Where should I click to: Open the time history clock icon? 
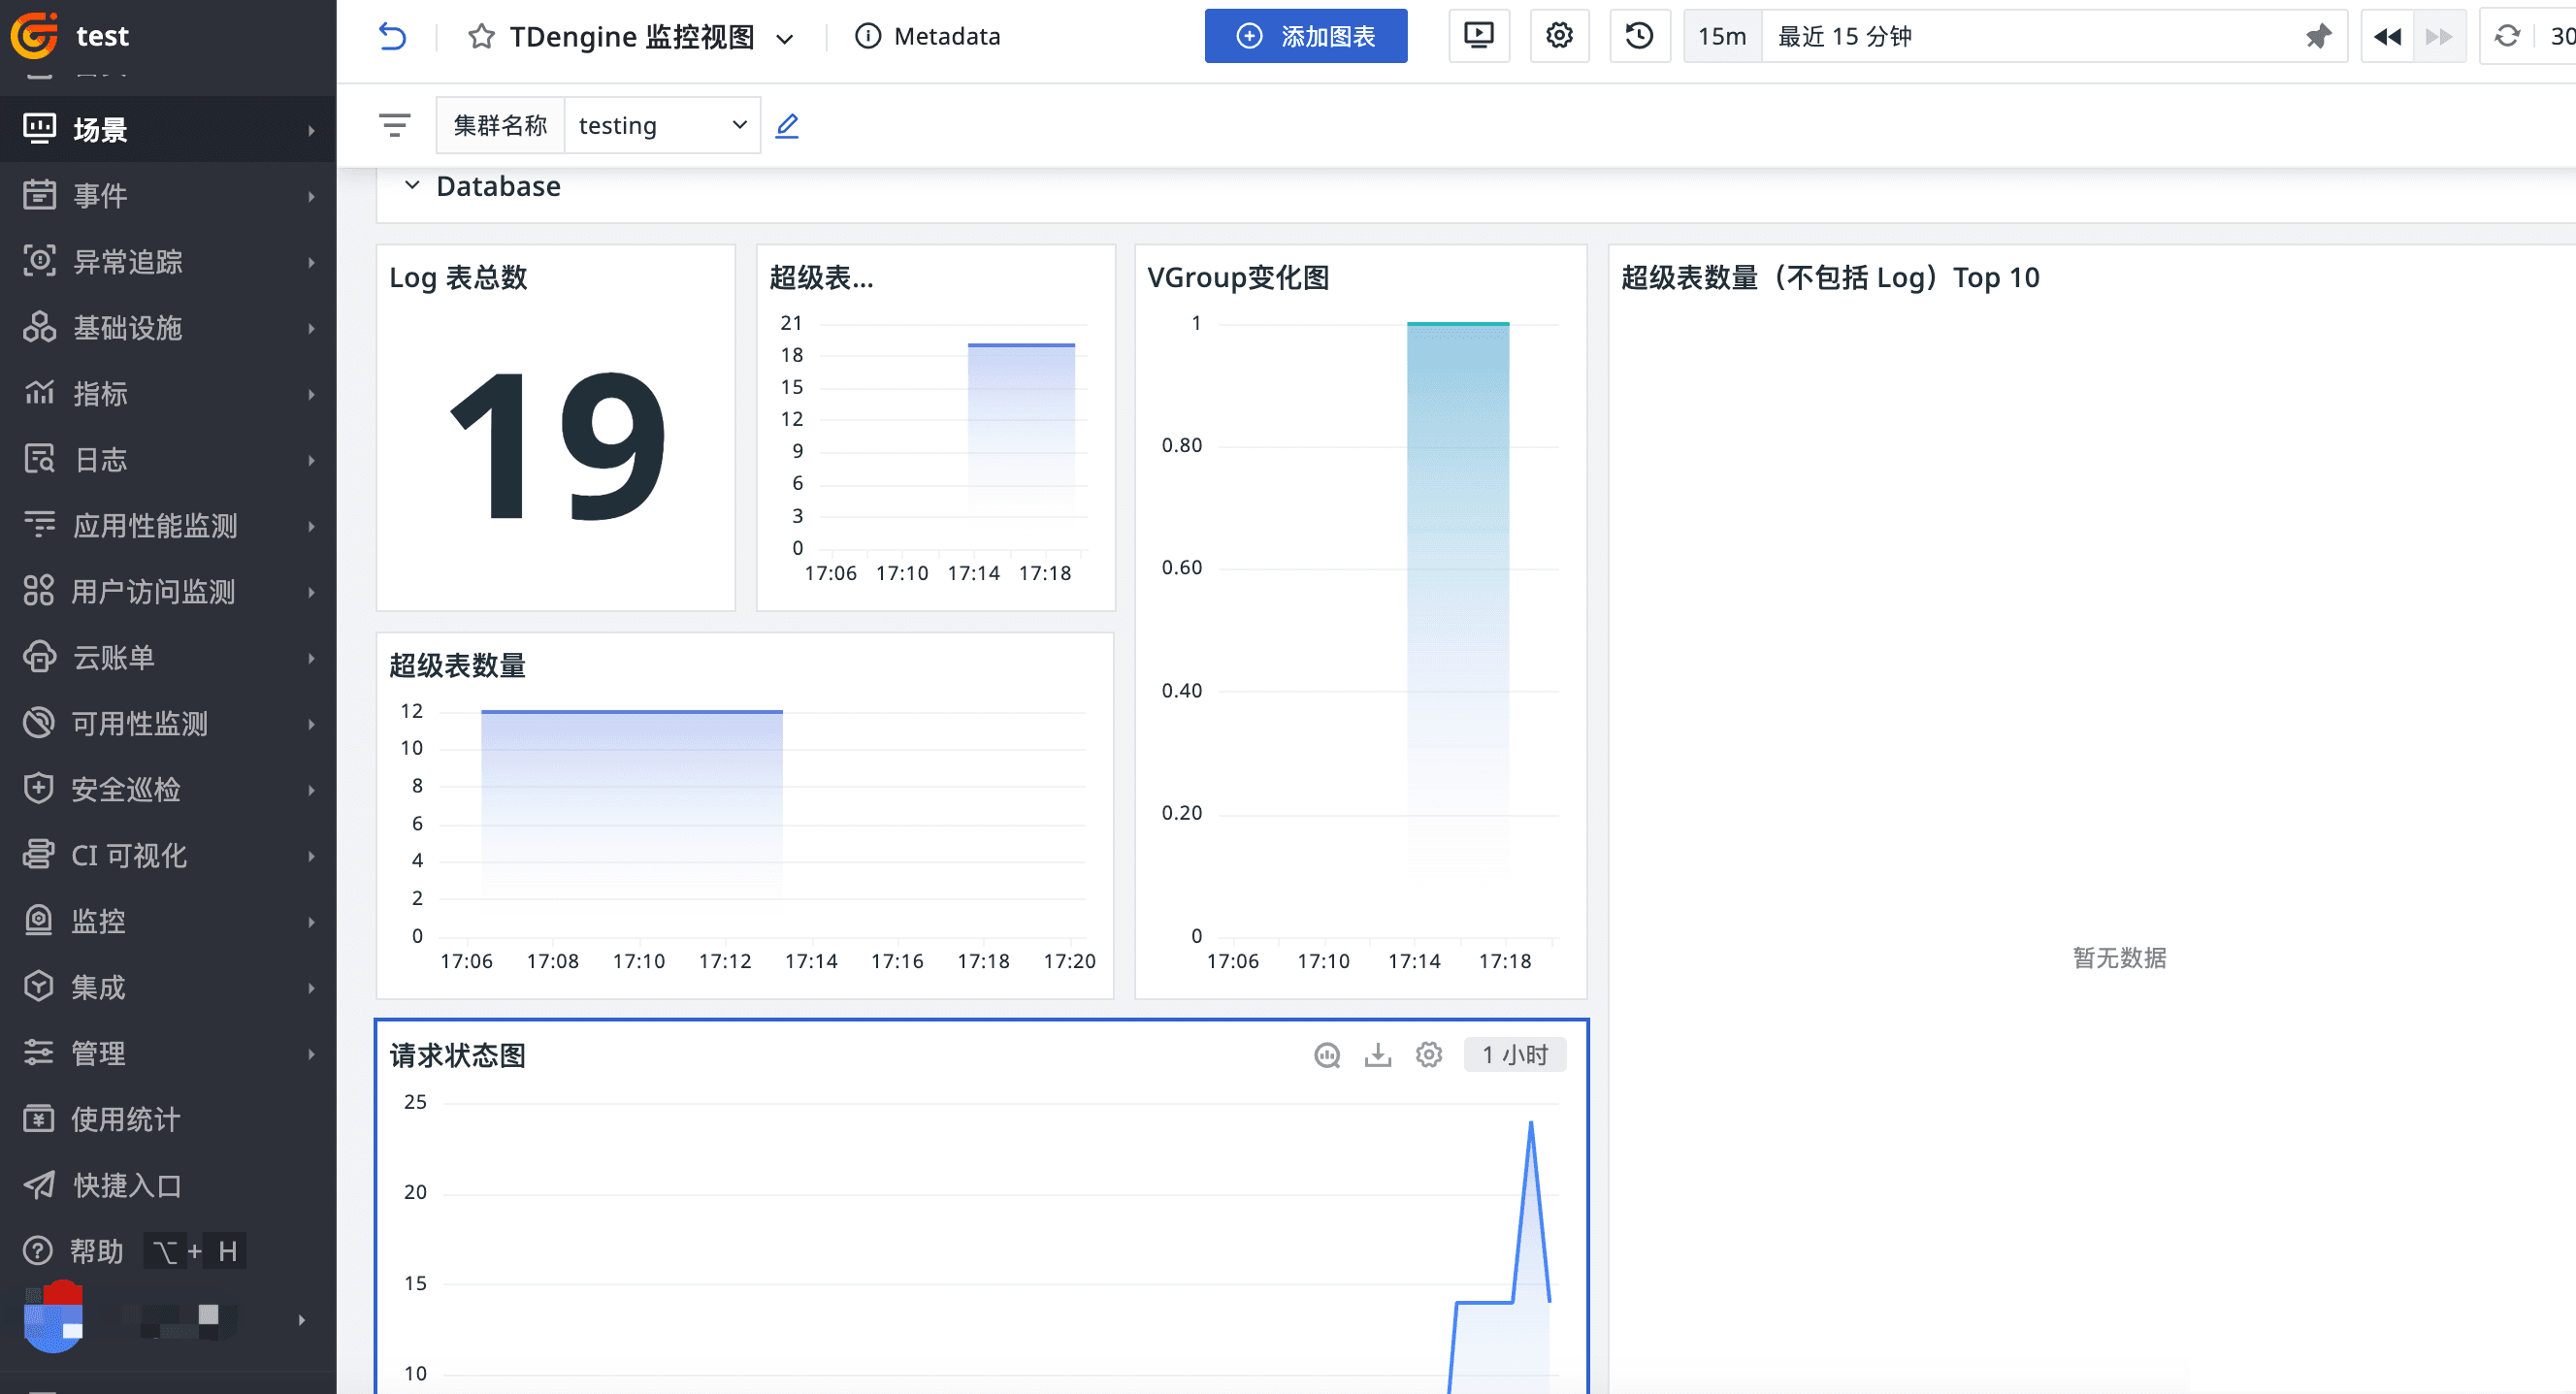click(x=1639, y=36)
